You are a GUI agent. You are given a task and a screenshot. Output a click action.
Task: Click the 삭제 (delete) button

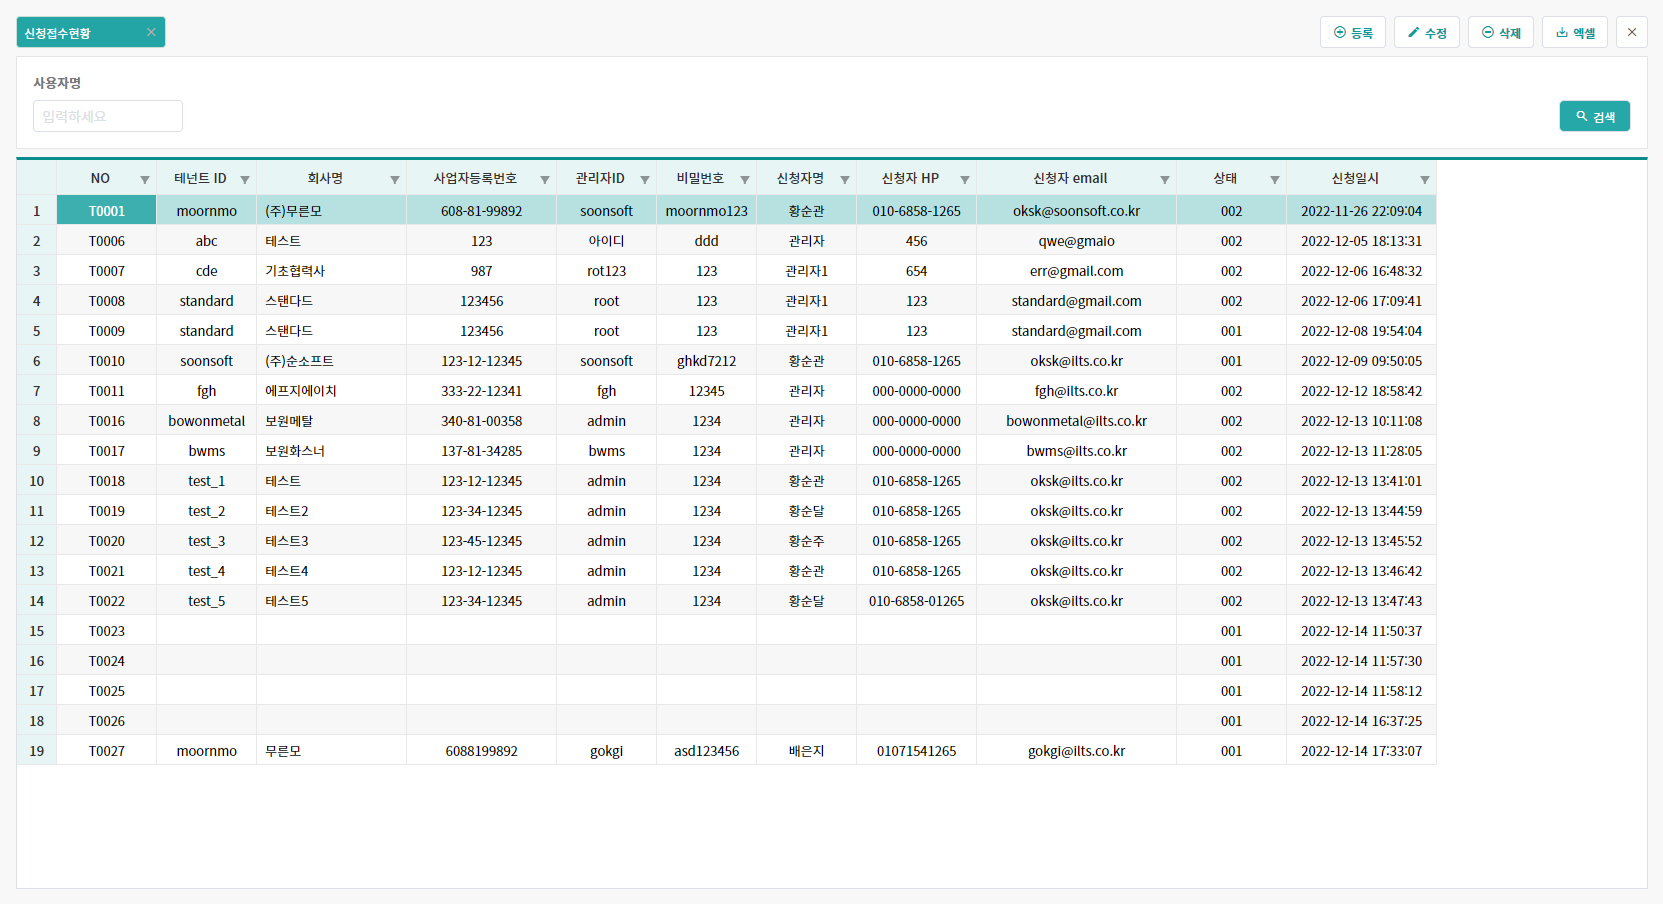[1500, 33]
